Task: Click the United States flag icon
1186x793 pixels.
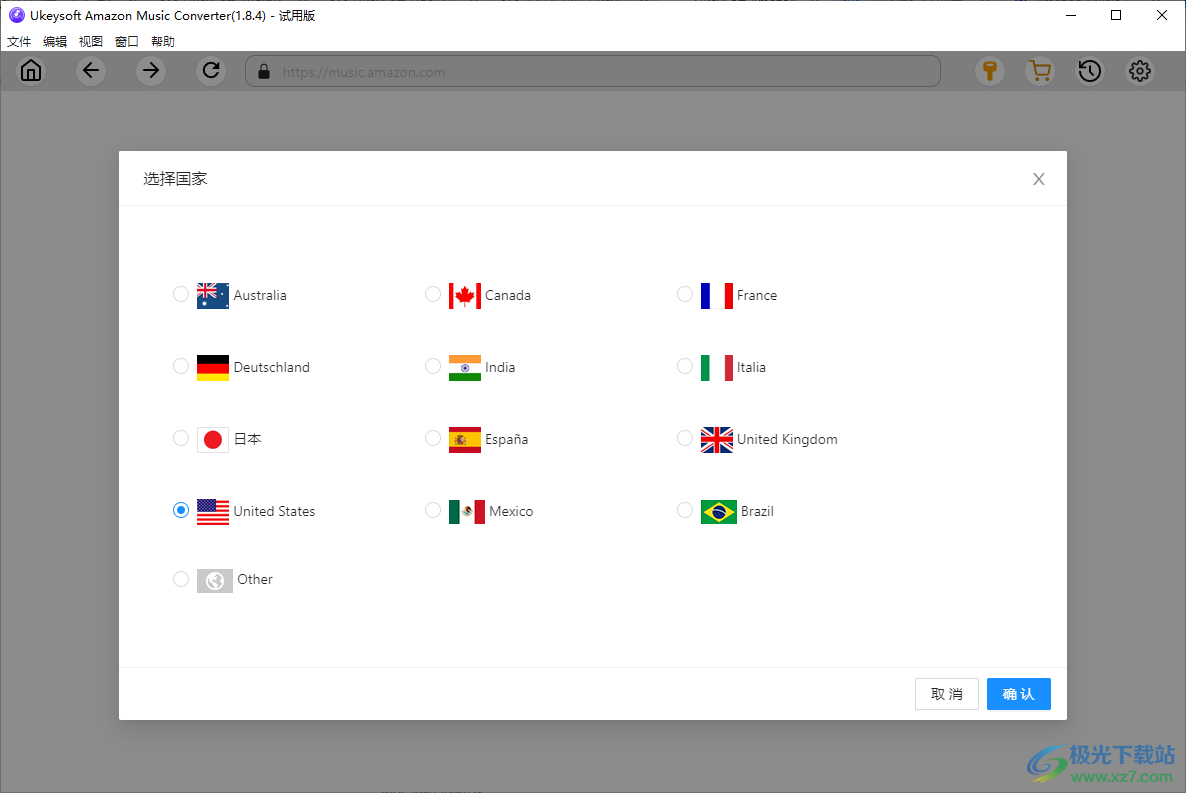Action: point(213,512)
